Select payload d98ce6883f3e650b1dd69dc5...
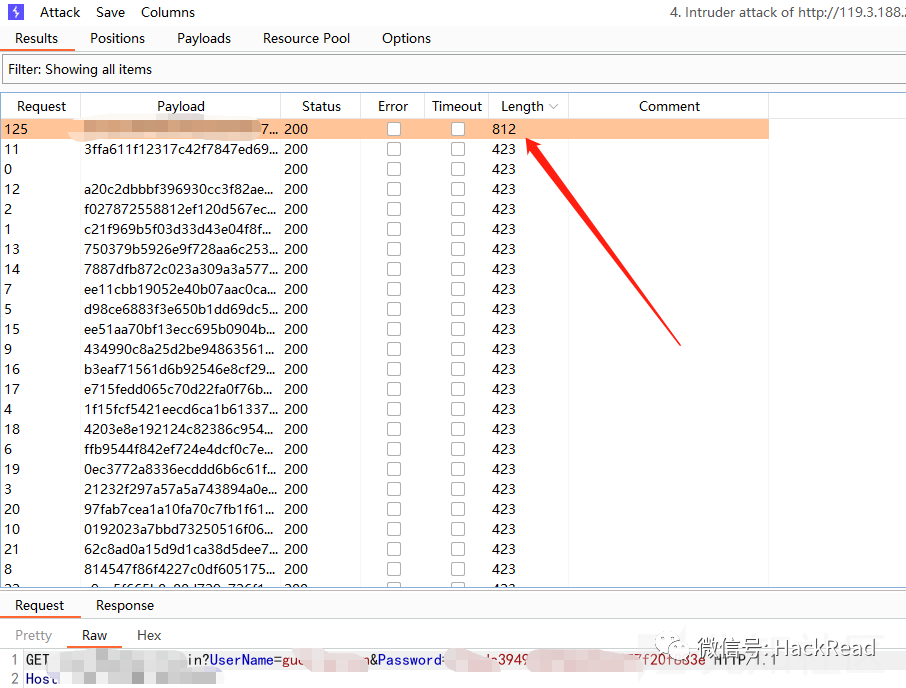Screen dimensions: 906x688 point(180,309)
